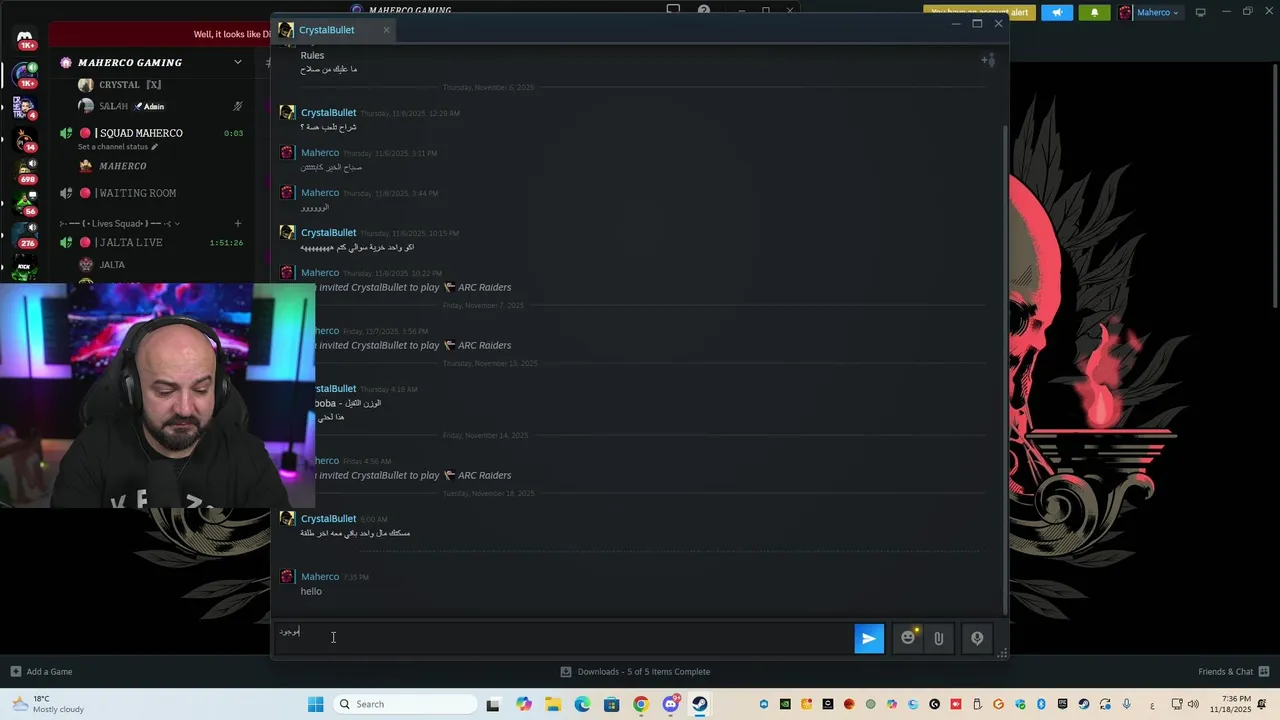Click the 'Rules' text in the chat
This screenshot has height=720, width=1280.
pos(312,55)
